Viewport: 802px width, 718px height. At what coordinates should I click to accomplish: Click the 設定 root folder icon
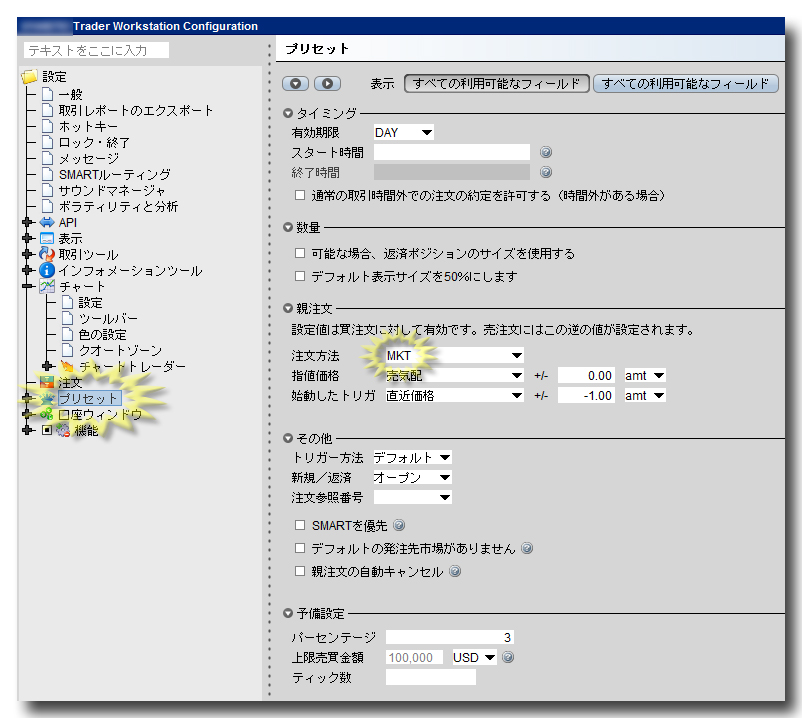click(x=30, y=77)
